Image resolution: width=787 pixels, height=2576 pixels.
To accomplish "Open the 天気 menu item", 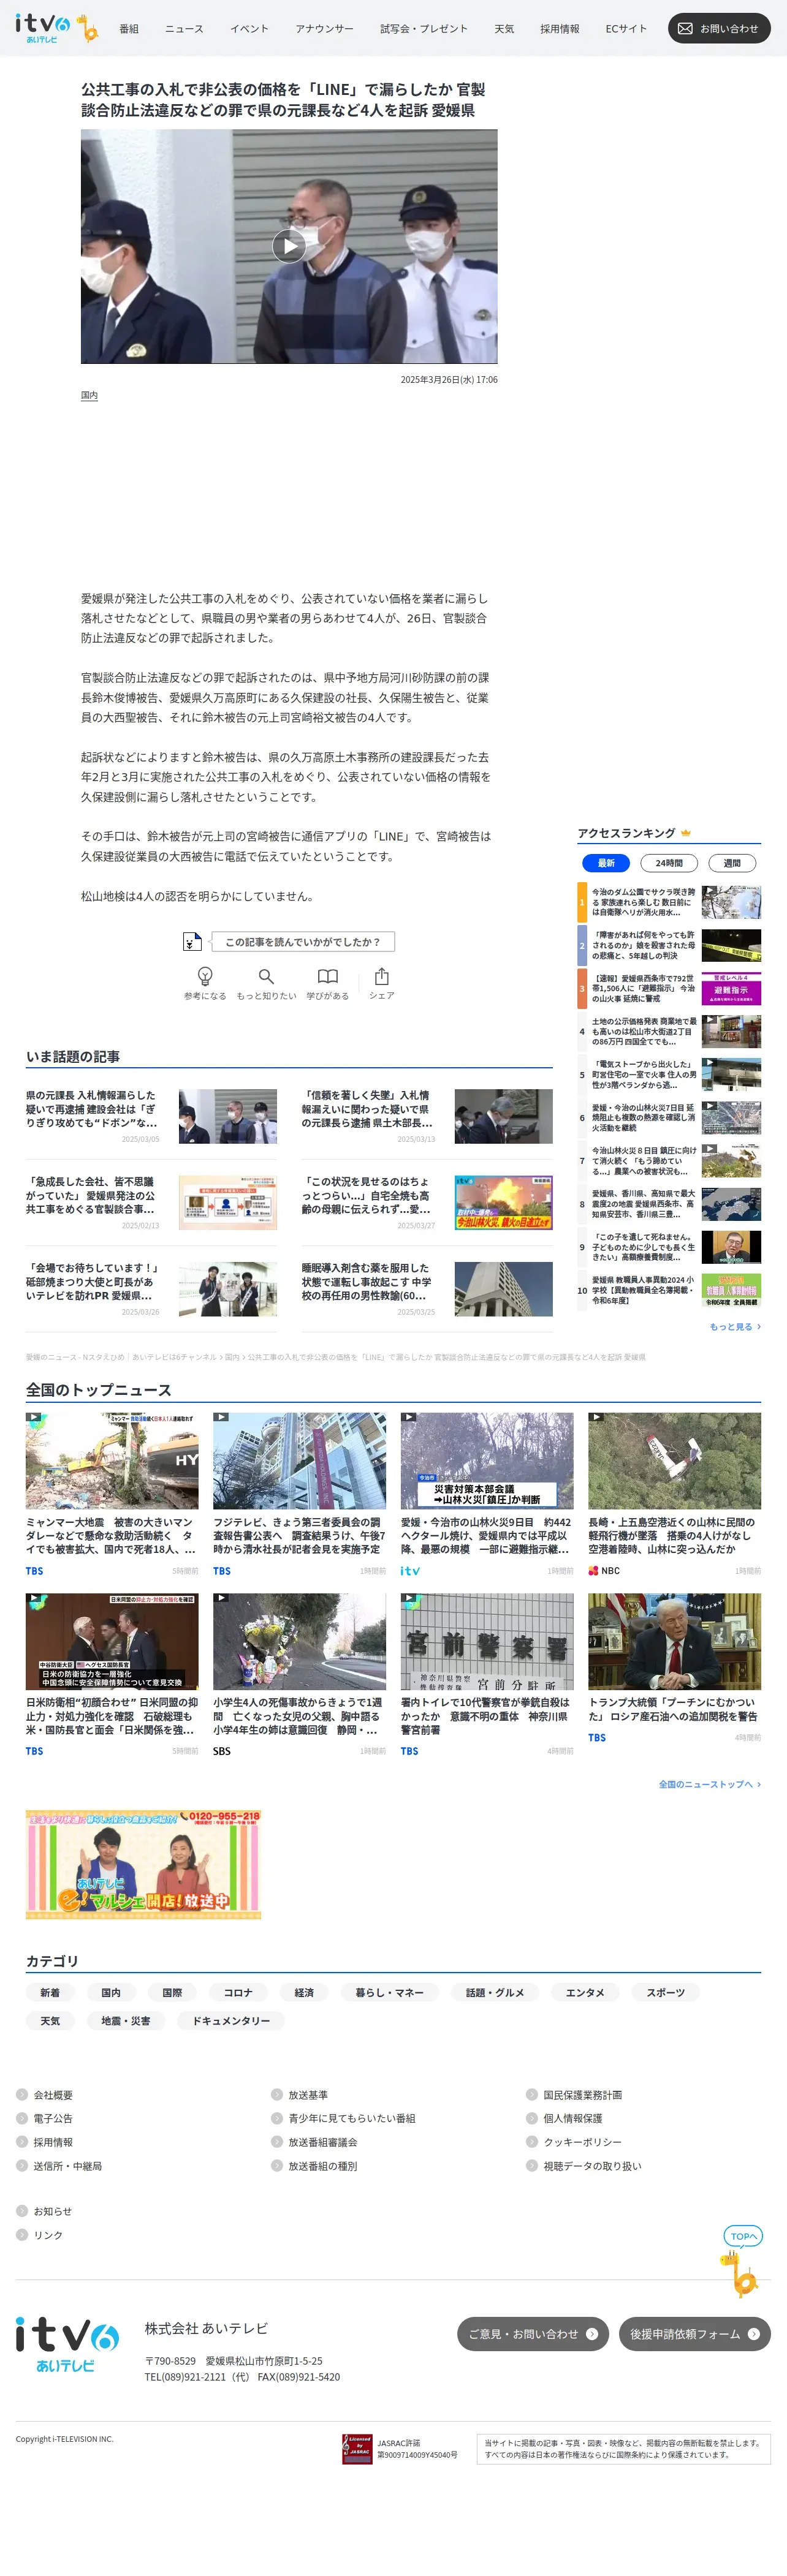I will click(504, 29).
